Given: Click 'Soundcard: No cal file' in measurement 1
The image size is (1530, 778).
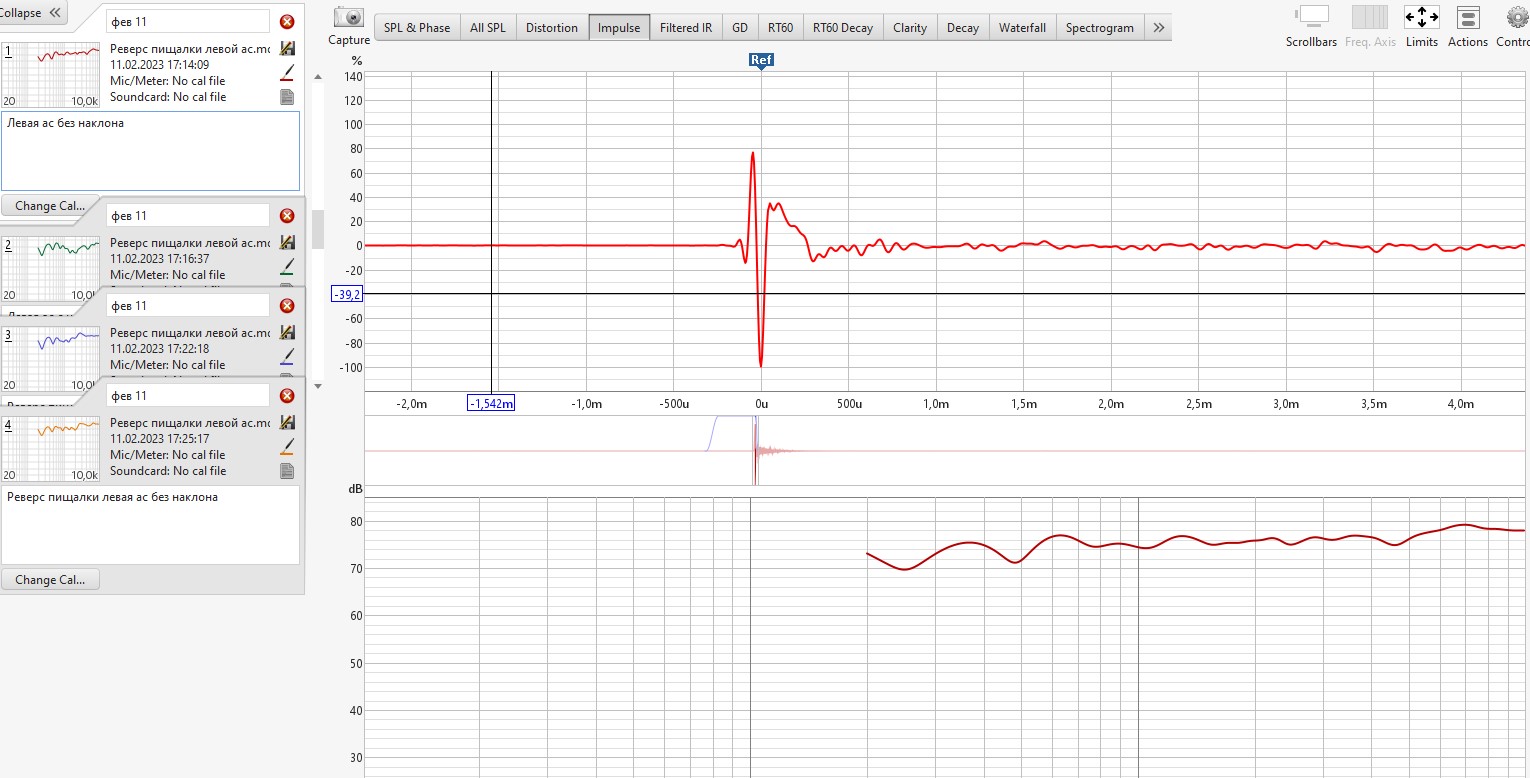Looking at the screenshot, I should (168, 97).
